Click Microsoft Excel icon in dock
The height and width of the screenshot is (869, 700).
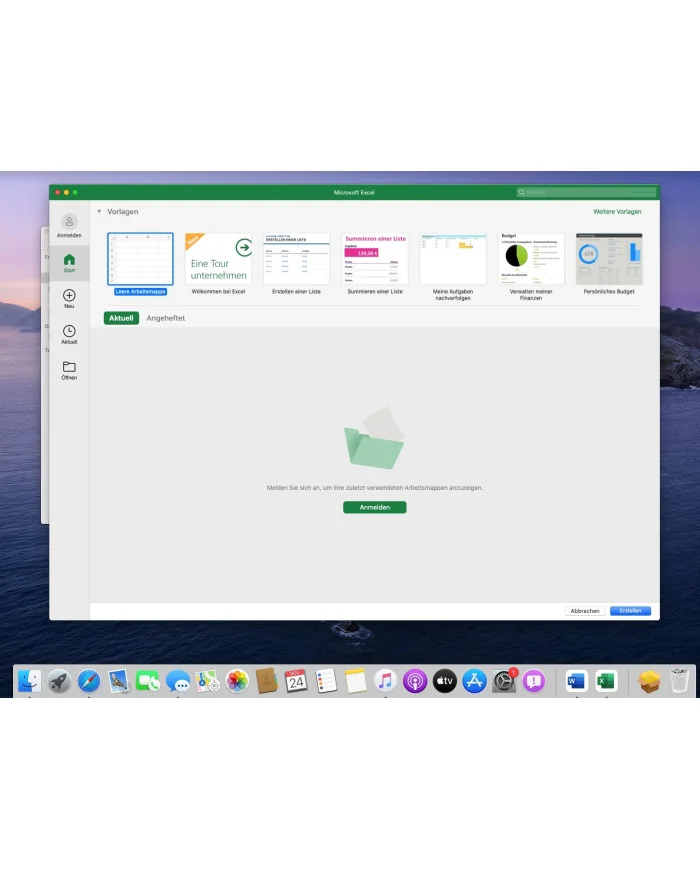(x=606, y=681)
